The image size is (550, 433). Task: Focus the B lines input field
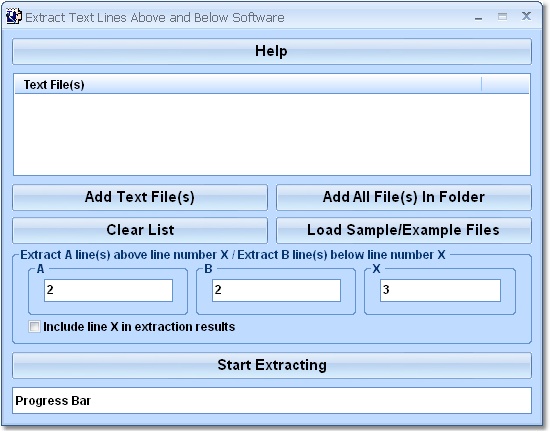(x=276, y=290)
